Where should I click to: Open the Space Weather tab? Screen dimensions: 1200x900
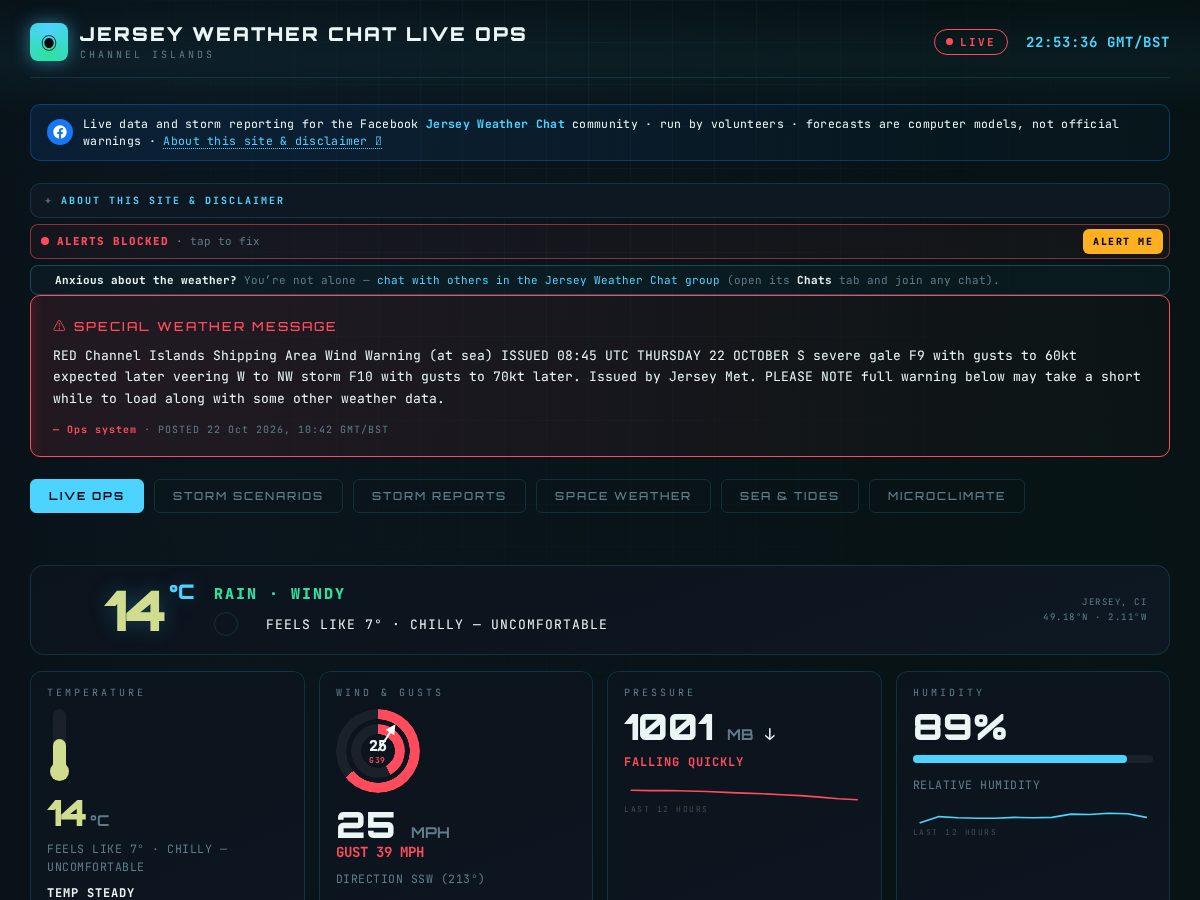(x=623, y=496)
